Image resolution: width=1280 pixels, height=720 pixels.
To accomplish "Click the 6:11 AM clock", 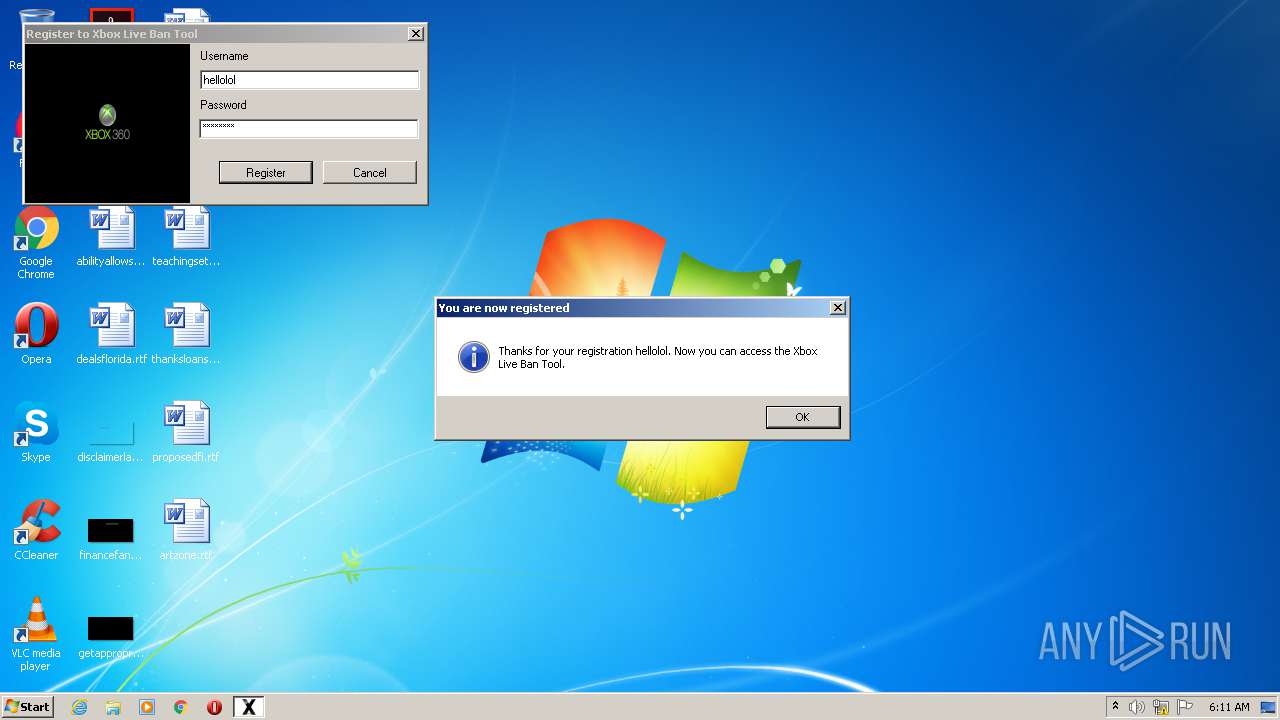I will click(x=1229, y=707).
